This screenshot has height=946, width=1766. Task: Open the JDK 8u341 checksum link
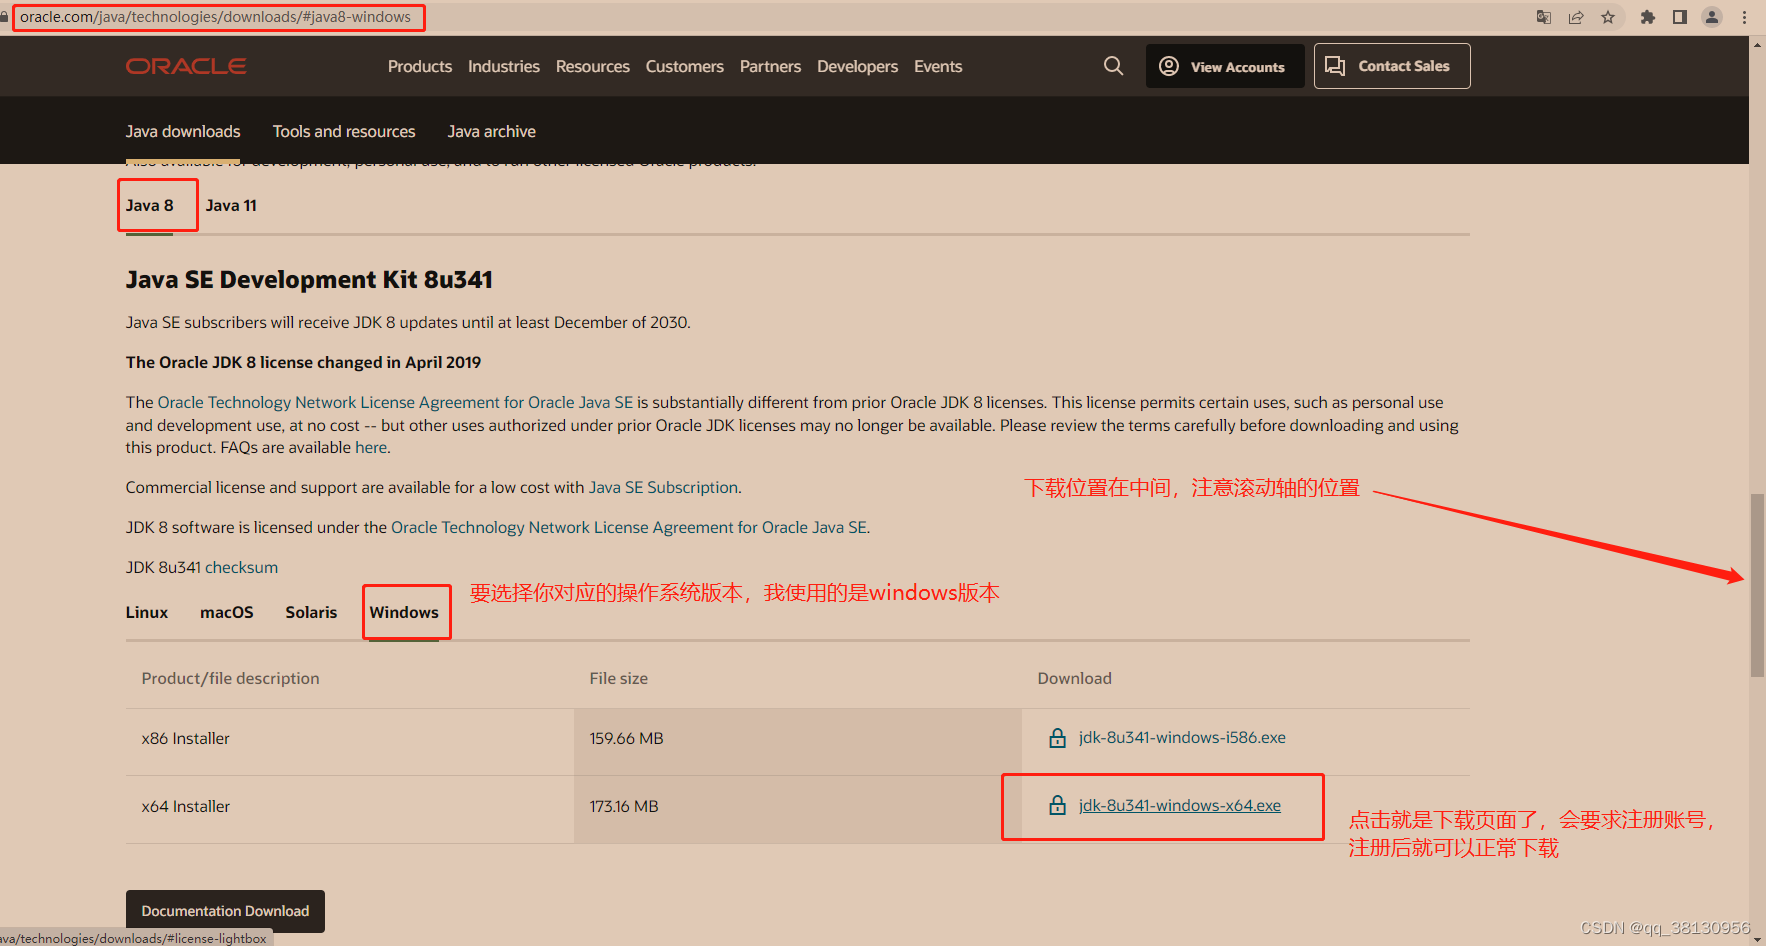[x=241, y=567]
